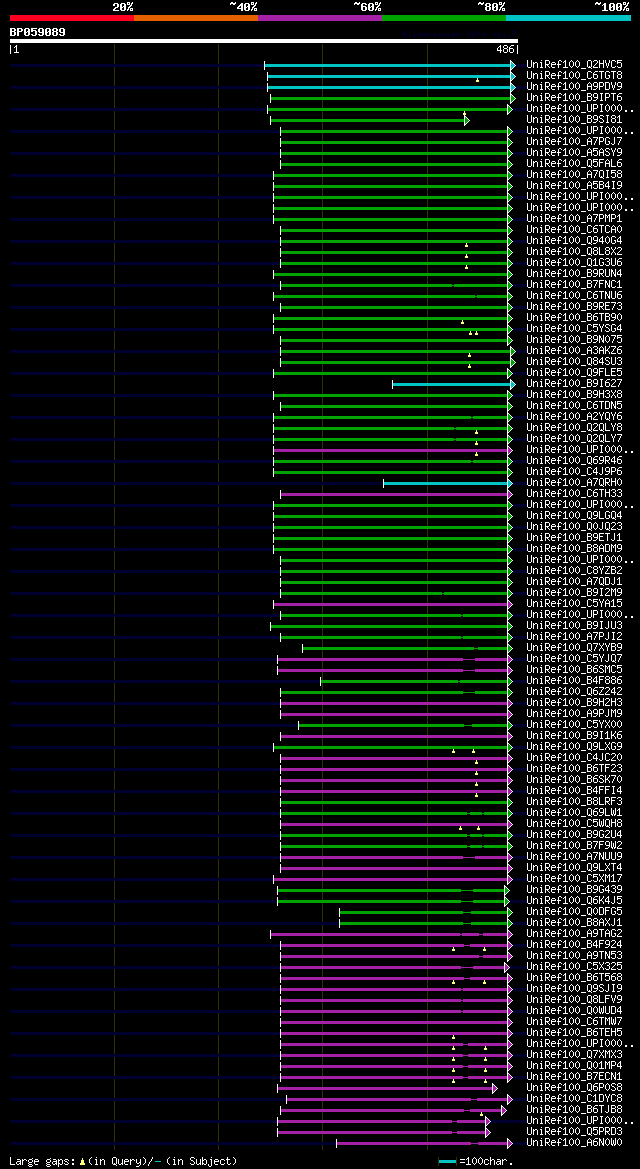640x1169 pixels.
Task: Click the green ~80% identity legend segment
Action: (444, 17)
